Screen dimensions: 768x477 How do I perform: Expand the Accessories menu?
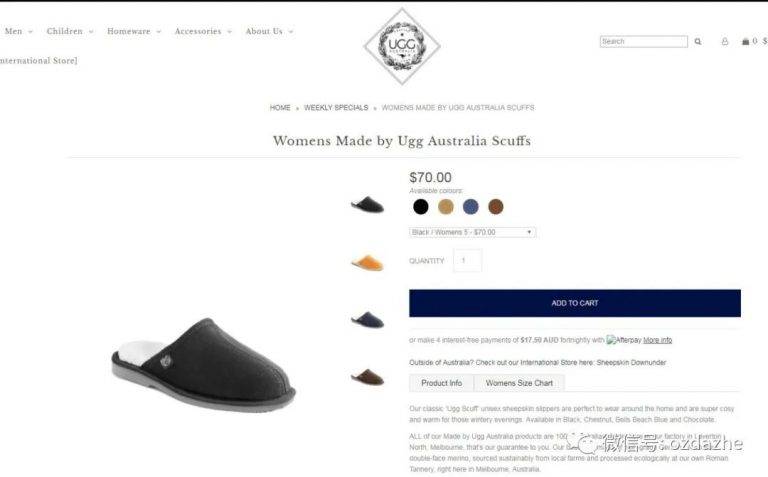click(203, 31)
